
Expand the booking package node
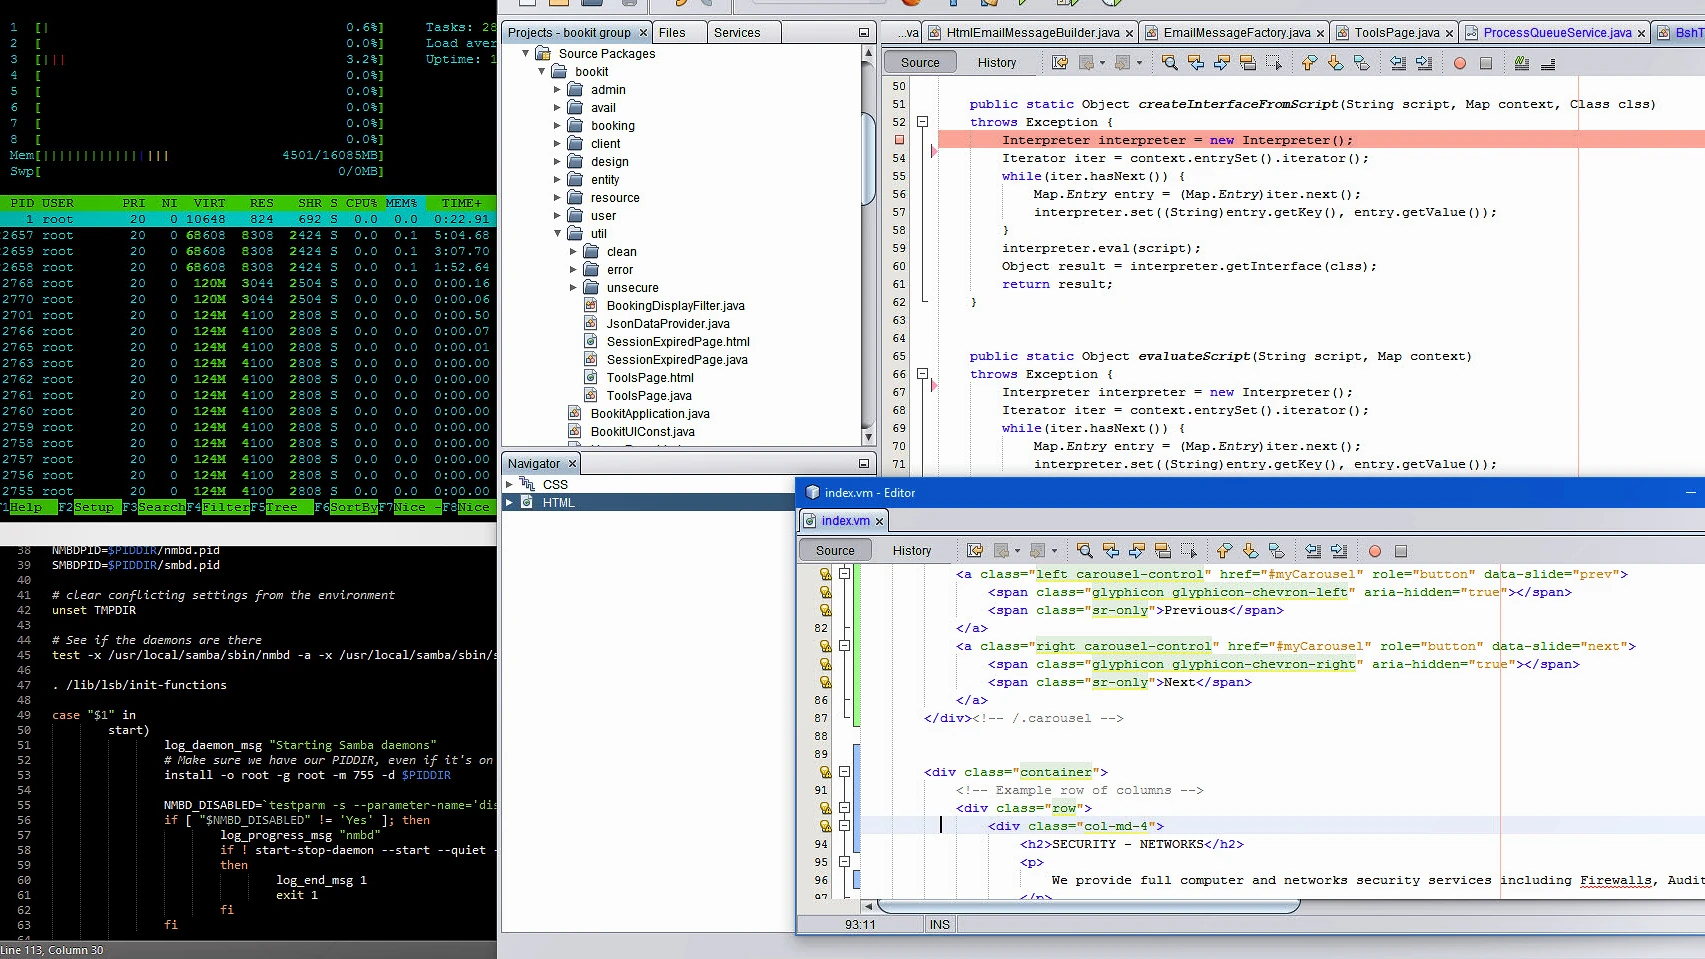[558, 126]
